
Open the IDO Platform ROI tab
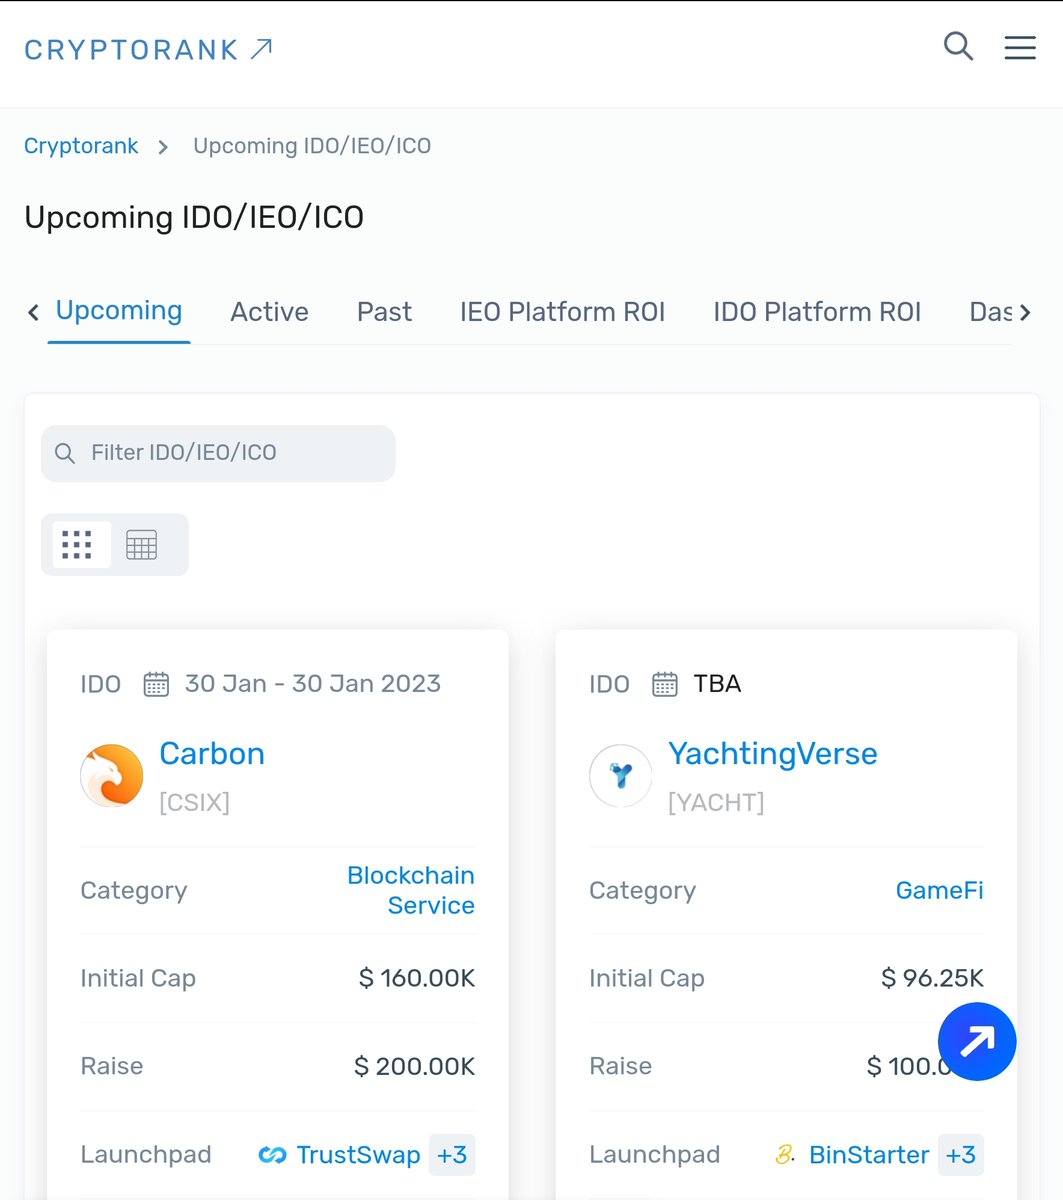817,312
